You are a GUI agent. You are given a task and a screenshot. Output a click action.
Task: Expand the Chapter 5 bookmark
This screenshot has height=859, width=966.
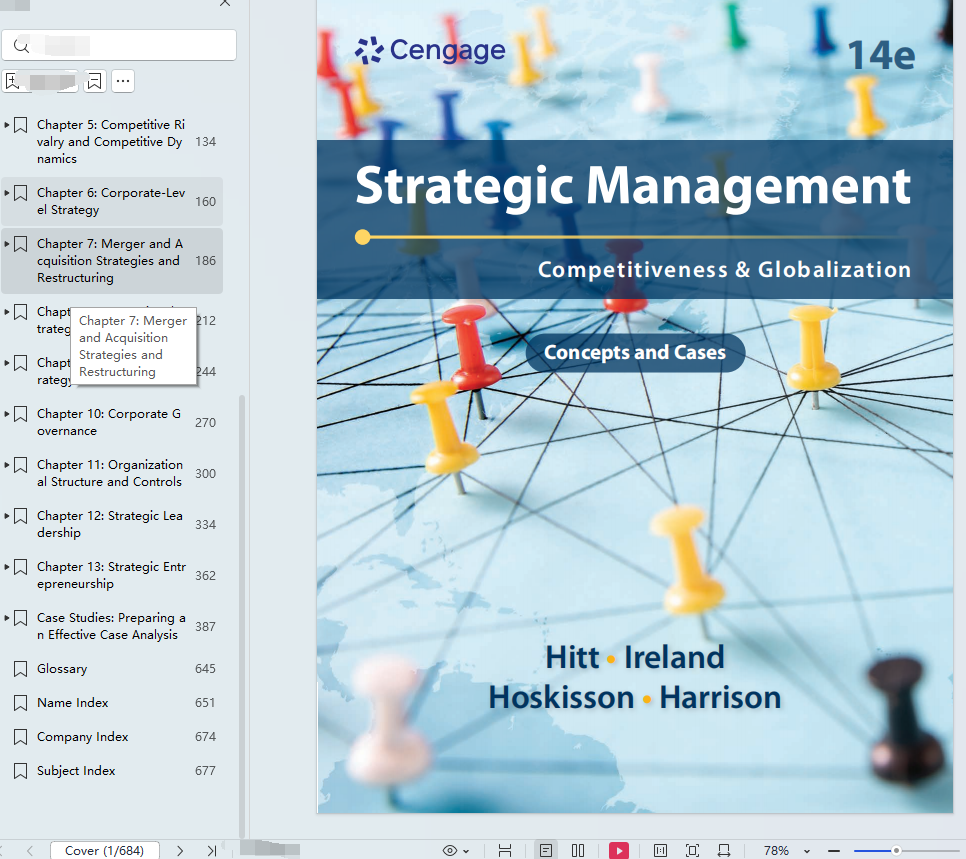click(x=6, y=125)
